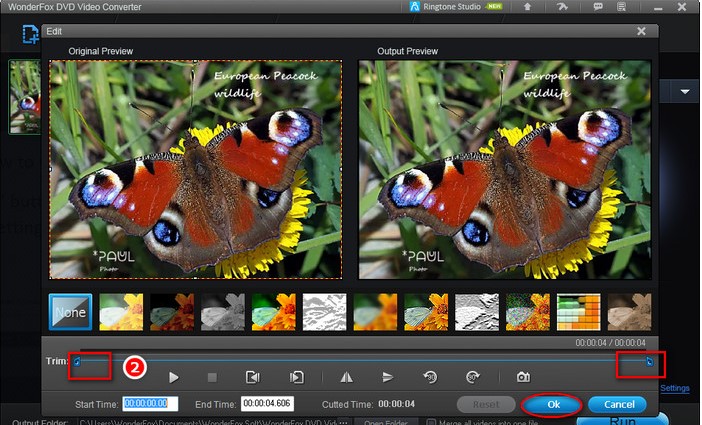Click the Start Time input field
This screenshot has height=425, width=702.
150,404
